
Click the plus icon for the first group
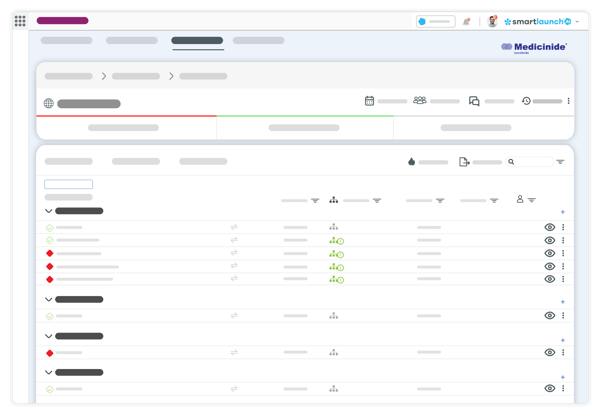click(x=562, y=212)
